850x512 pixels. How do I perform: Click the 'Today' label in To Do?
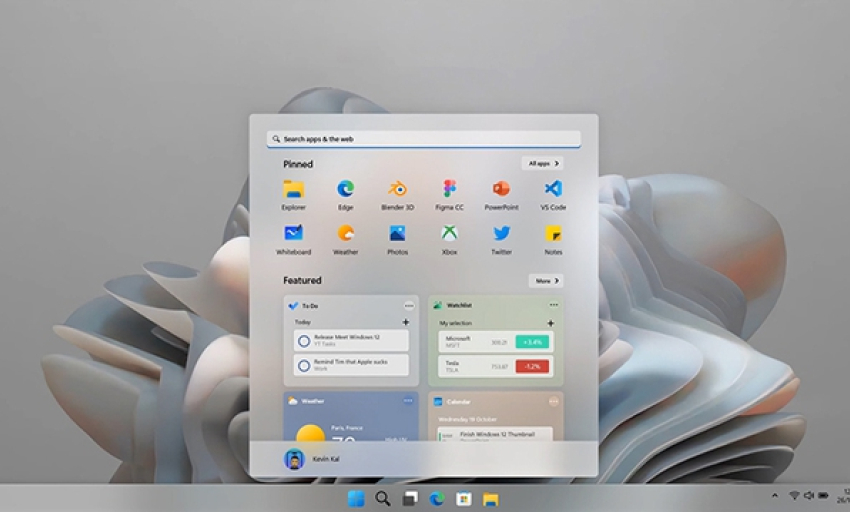pyautogui.click(x=302, y=322)
